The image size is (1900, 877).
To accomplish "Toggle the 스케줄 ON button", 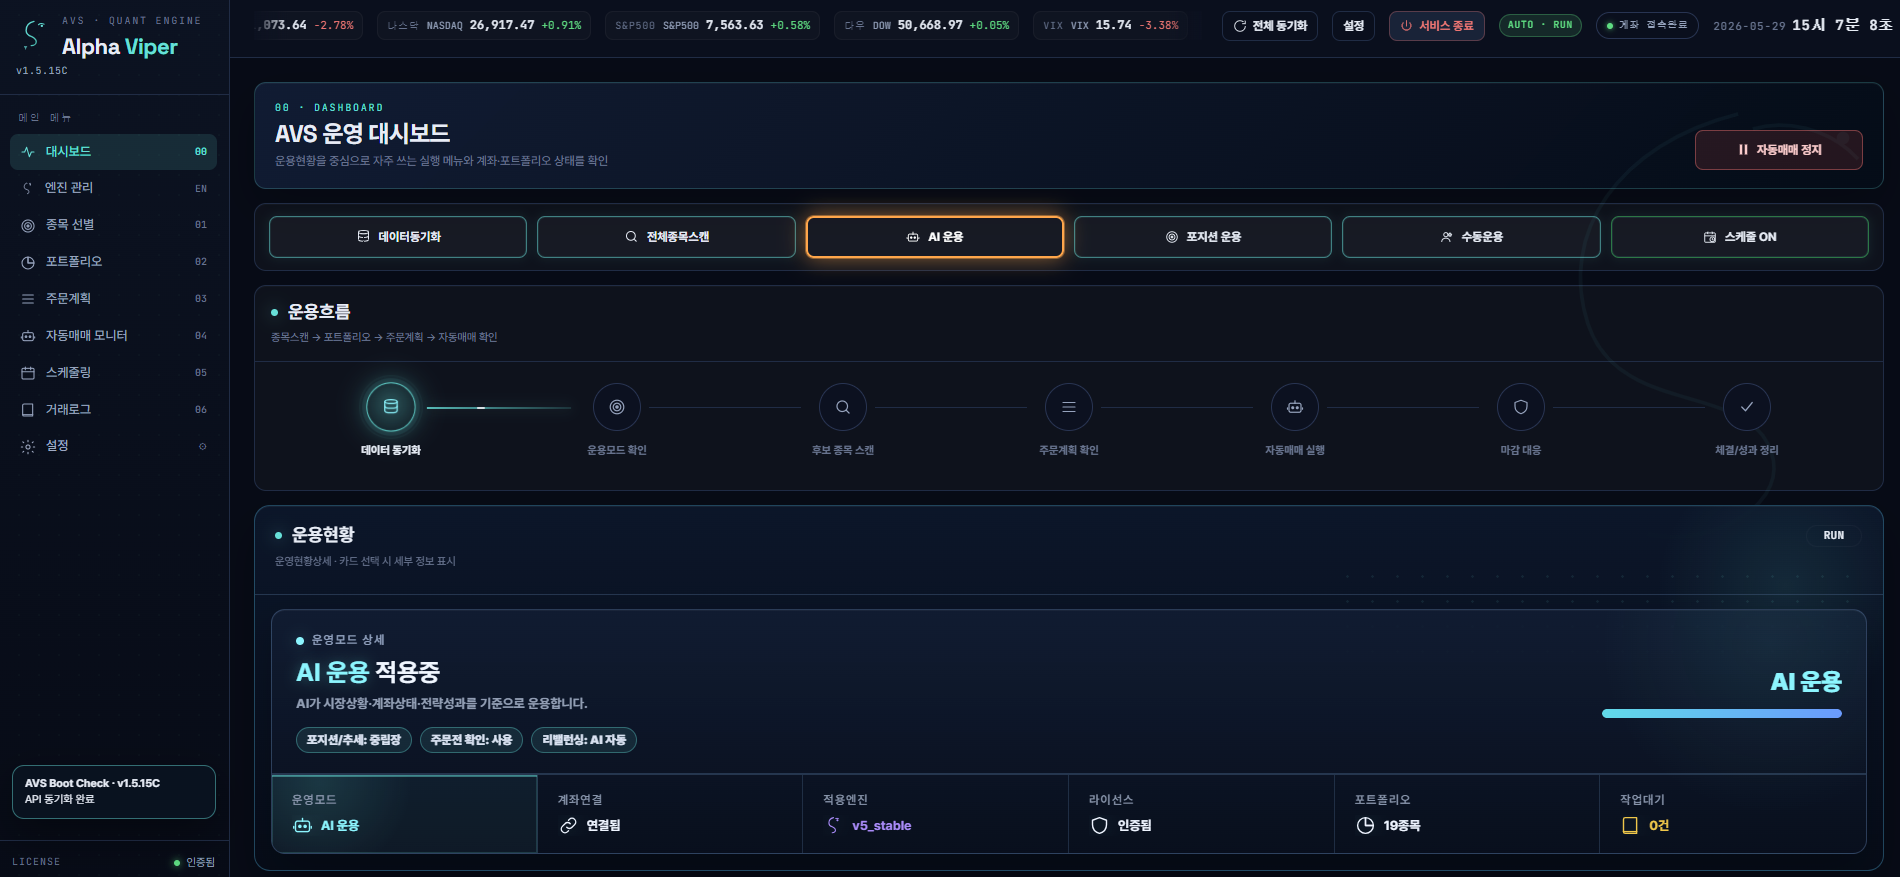I will click(1739, 237).
